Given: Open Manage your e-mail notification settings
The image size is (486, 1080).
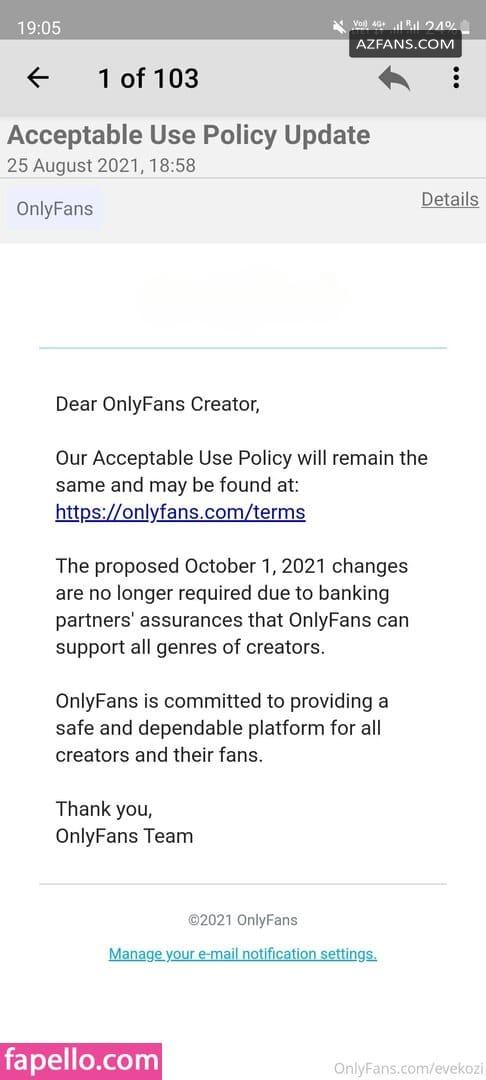Looking at the screenshot, I should coord(243,954).
